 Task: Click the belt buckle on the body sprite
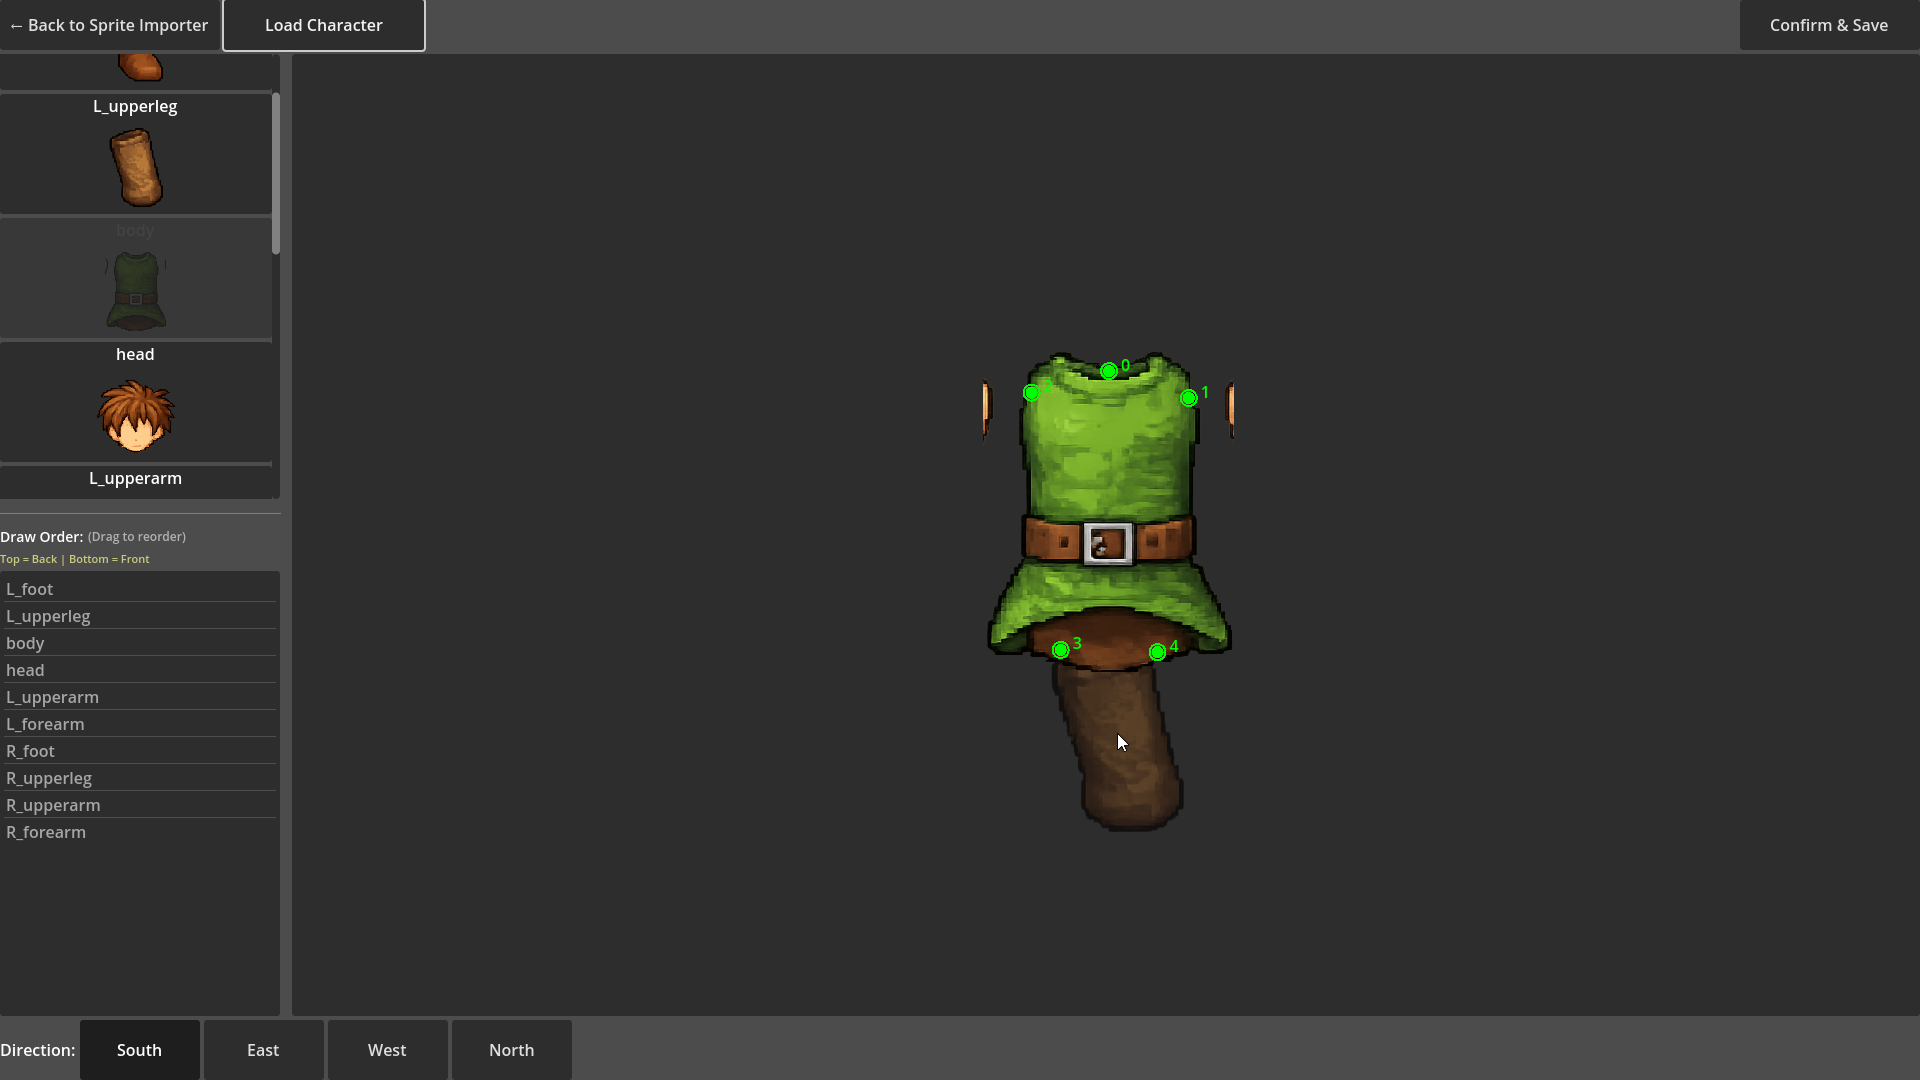click(x=1107, y=544)
